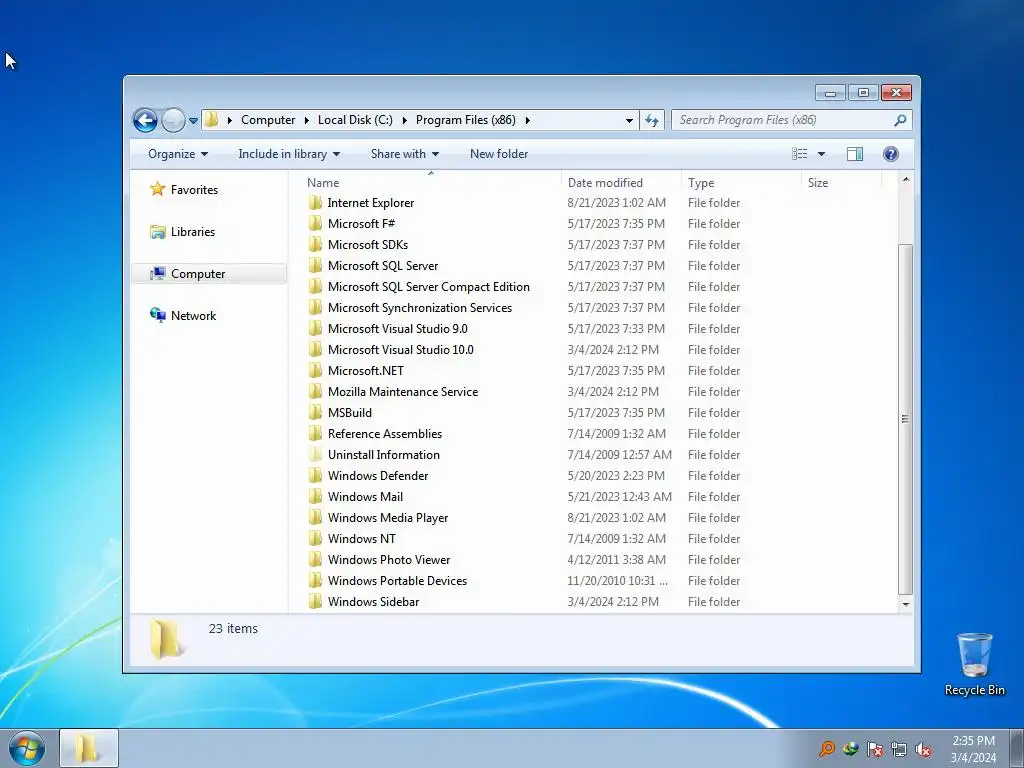Open the Share with menu
Screen dimensions: 1024x768
pos(404,154)
